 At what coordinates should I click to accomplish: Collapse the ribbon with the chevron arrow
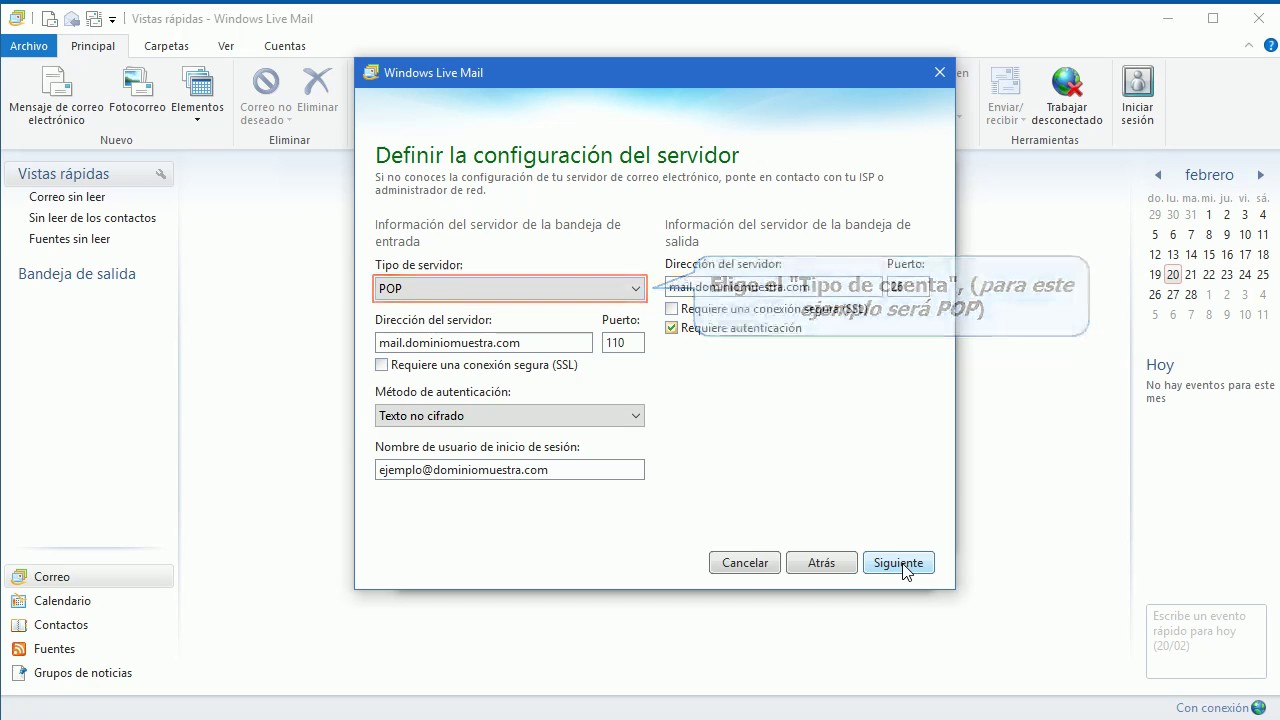1249,45
